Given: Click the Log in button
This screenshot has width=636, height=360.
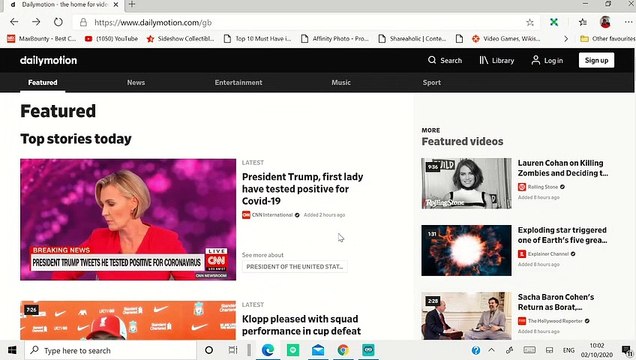Looking at the screenshot, I should 547,60.
